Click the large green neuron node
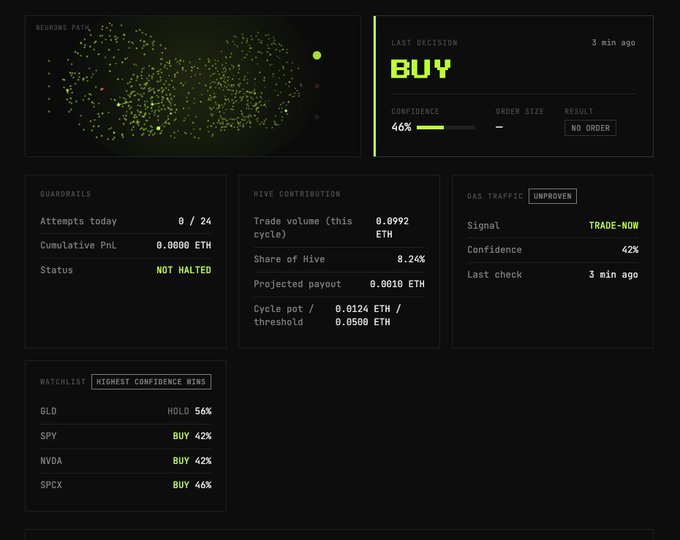The height and width of the screenshot is (540, 680). (317, 55)
